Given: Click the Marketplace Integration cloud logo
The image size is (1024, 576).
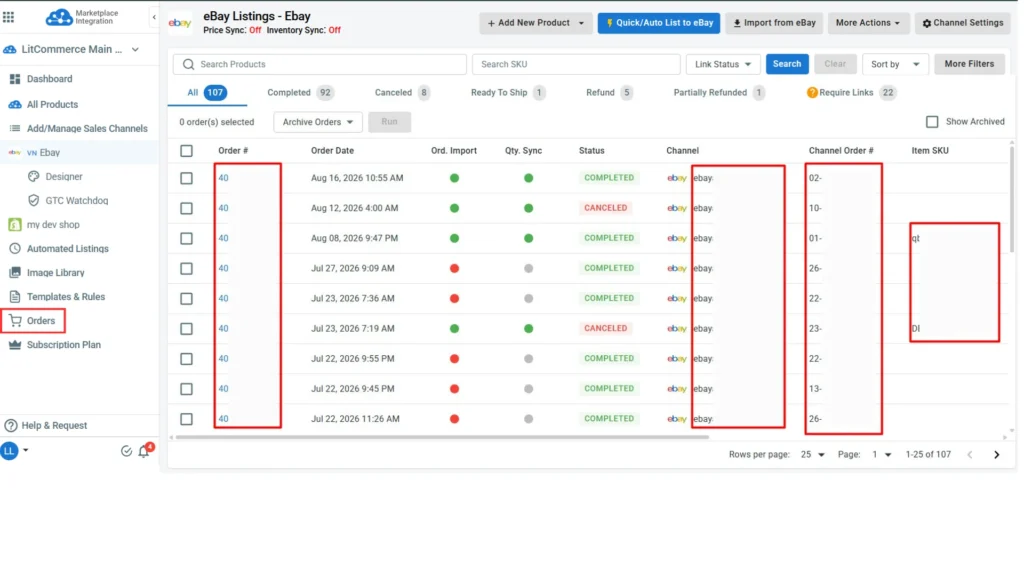Looking at the screenshot, I should [59, 17].
